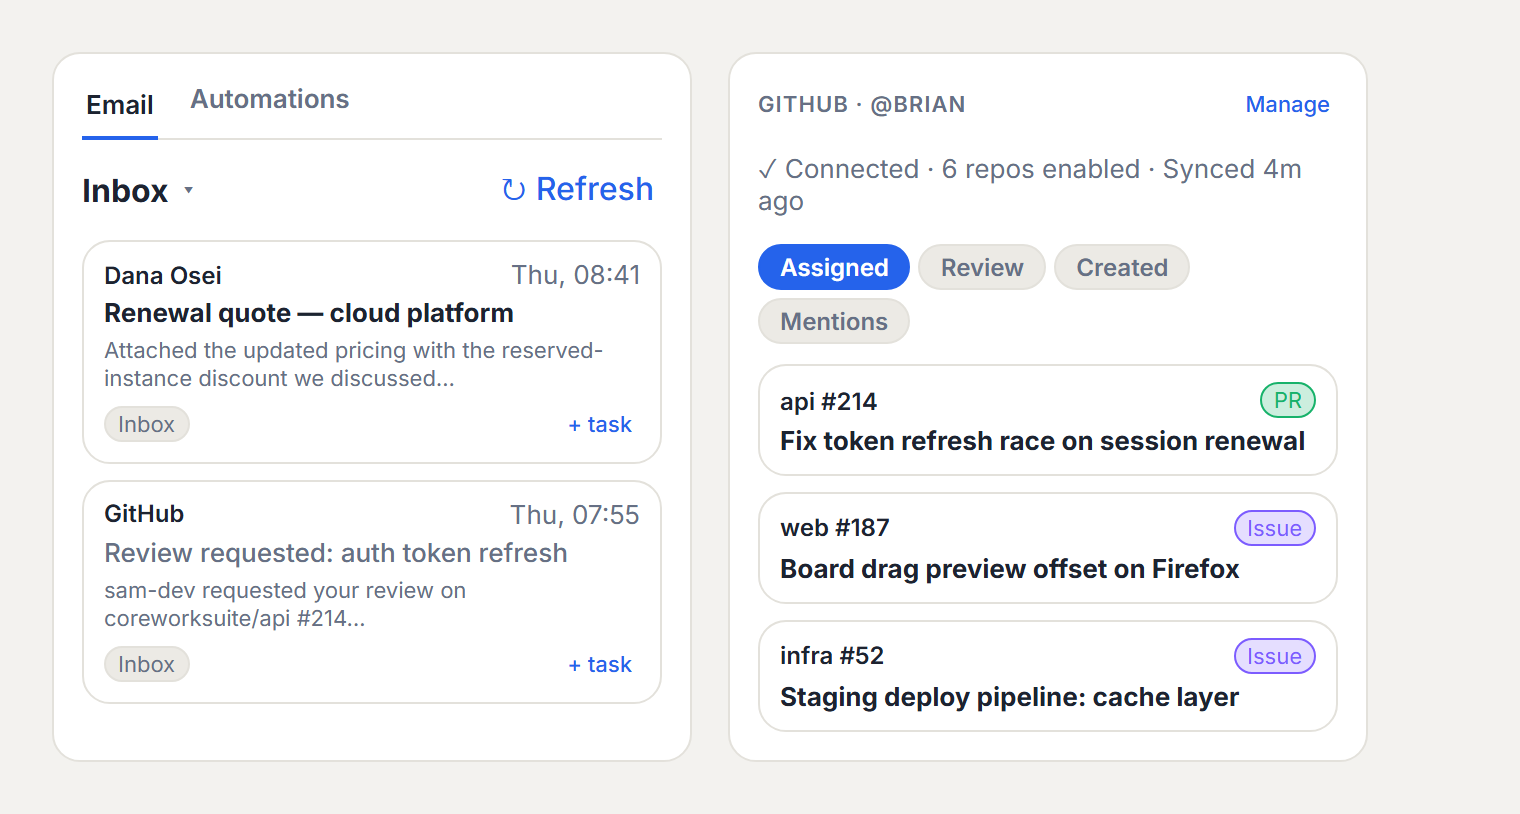
Task: Click the GITHUB · @BRIAN header
Action: (x=862, y=104)
